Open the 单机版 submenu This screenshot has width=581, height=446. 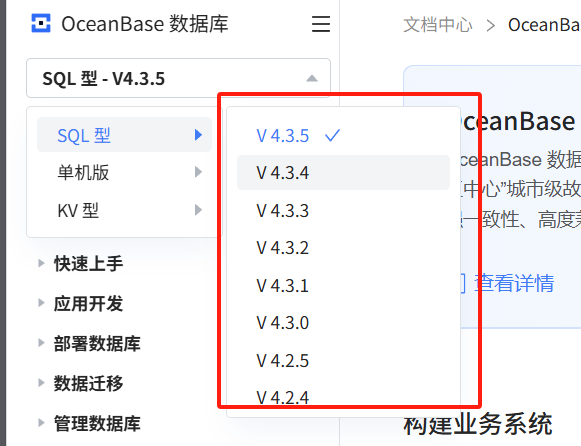[x=124, y=172]
